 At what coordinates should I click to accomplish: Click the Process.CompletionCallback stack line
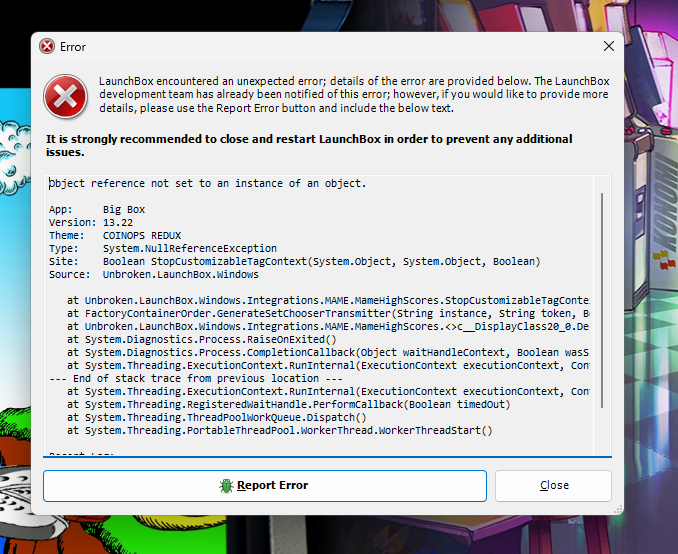[328, 352]
